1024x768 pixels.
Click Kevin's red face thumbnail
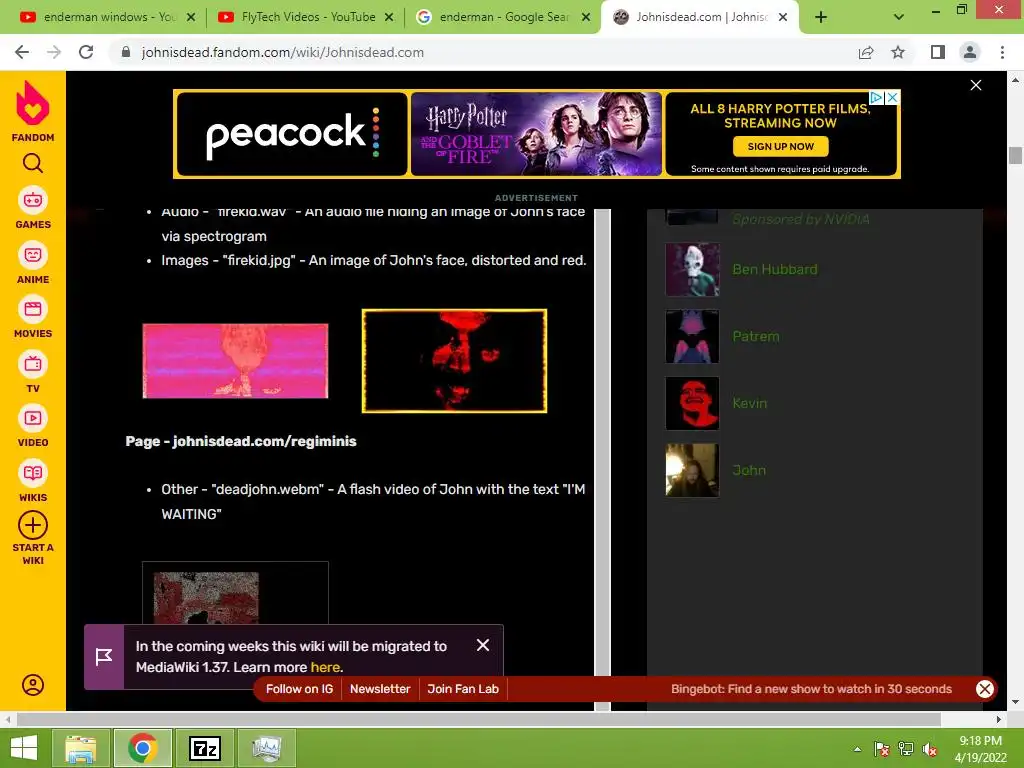point(692,404)
